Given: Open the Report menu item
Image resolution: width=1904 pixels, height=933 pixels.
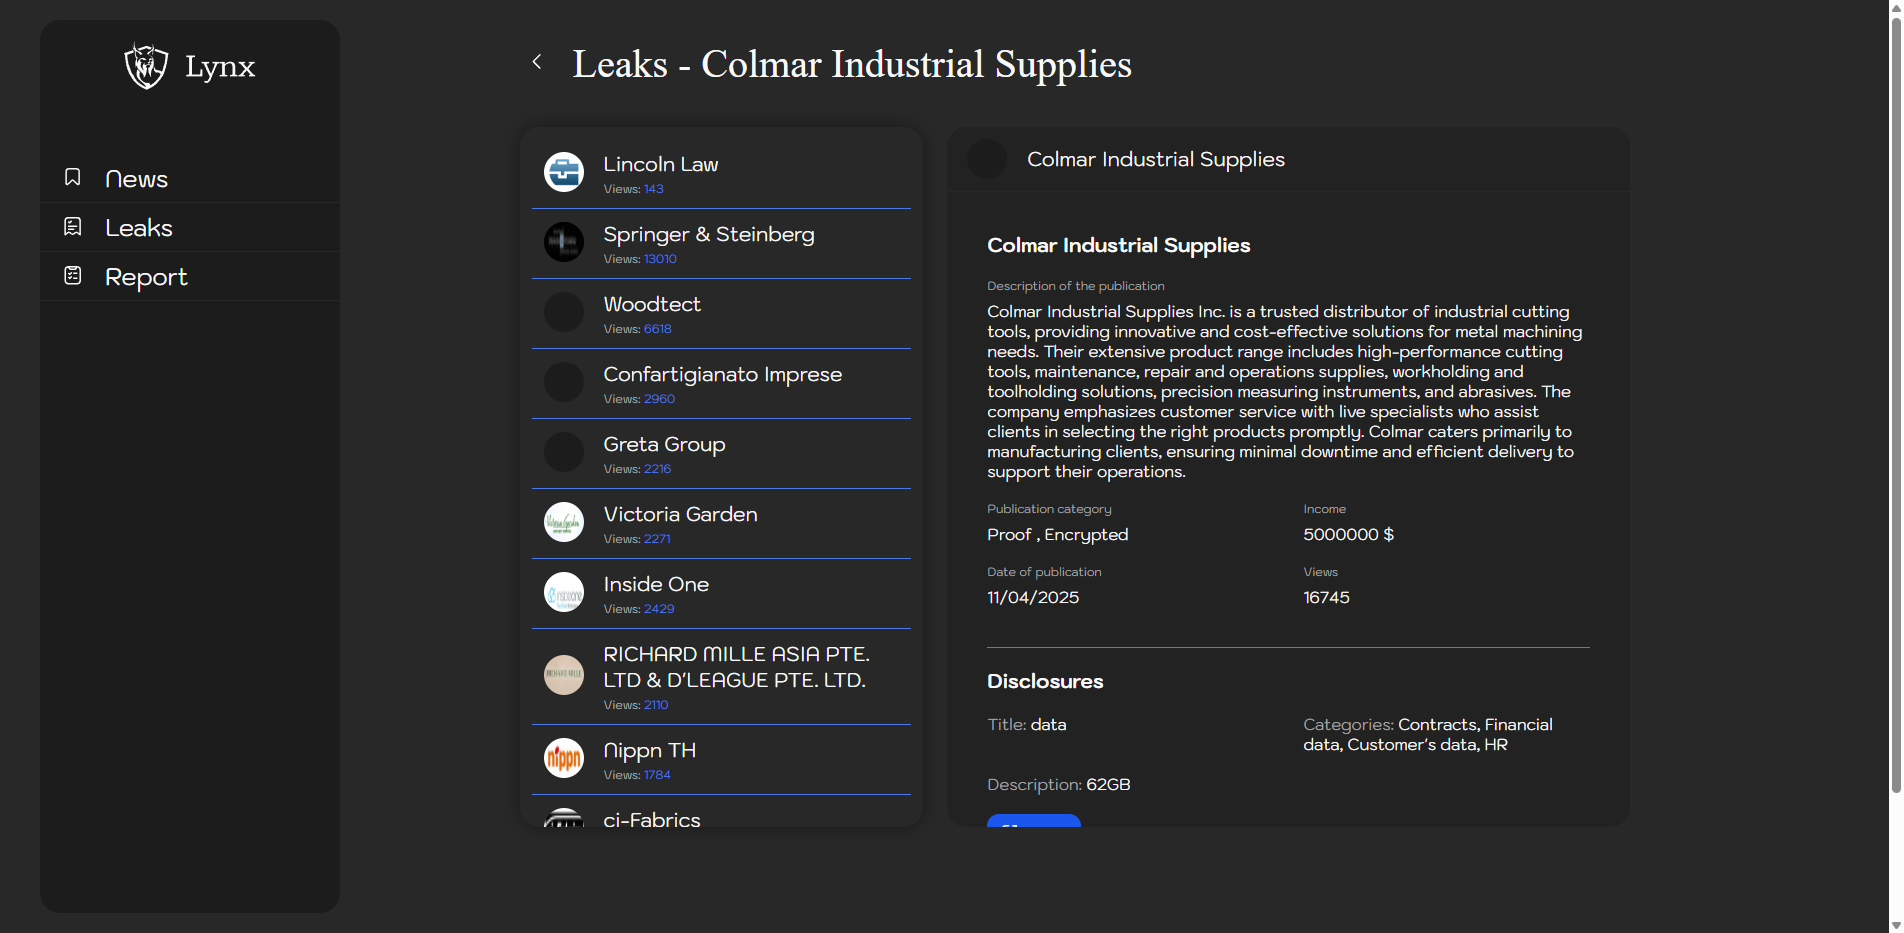Looking at the screenshot, I should pyautogui.click(x=146, y=277).
